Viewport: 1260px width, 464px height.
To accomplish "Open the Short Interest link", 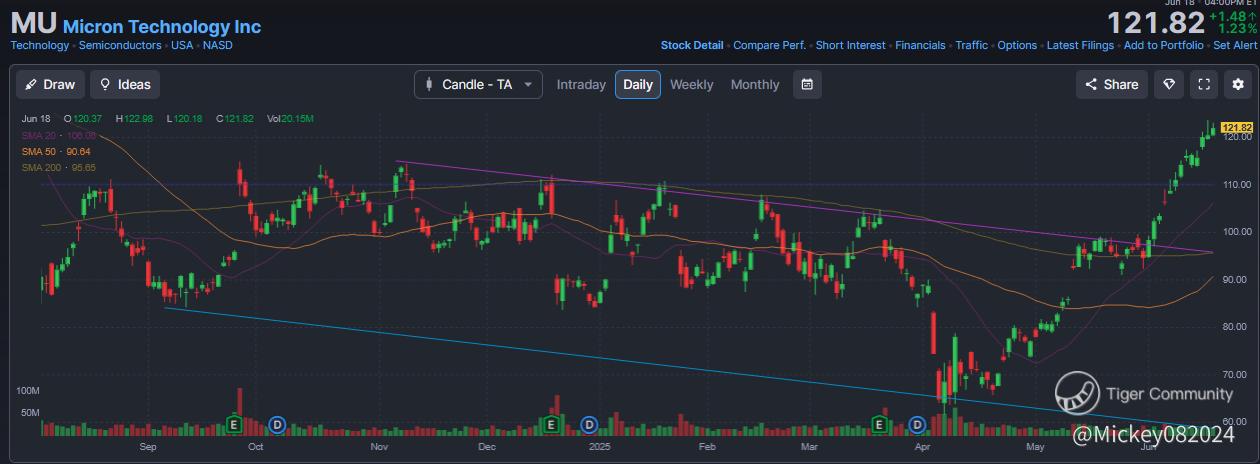I will coord(850,45).
